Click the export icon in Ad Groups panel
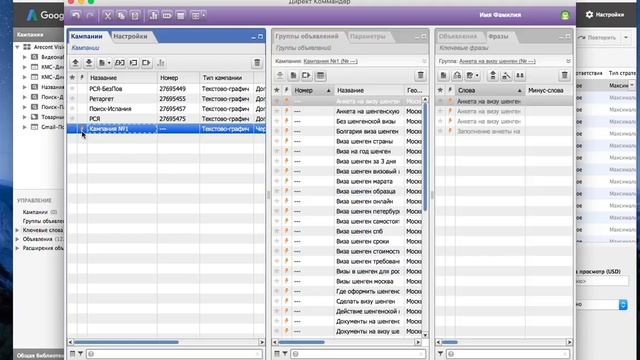Viewport: 640px width, 360px height. (307, 76)
